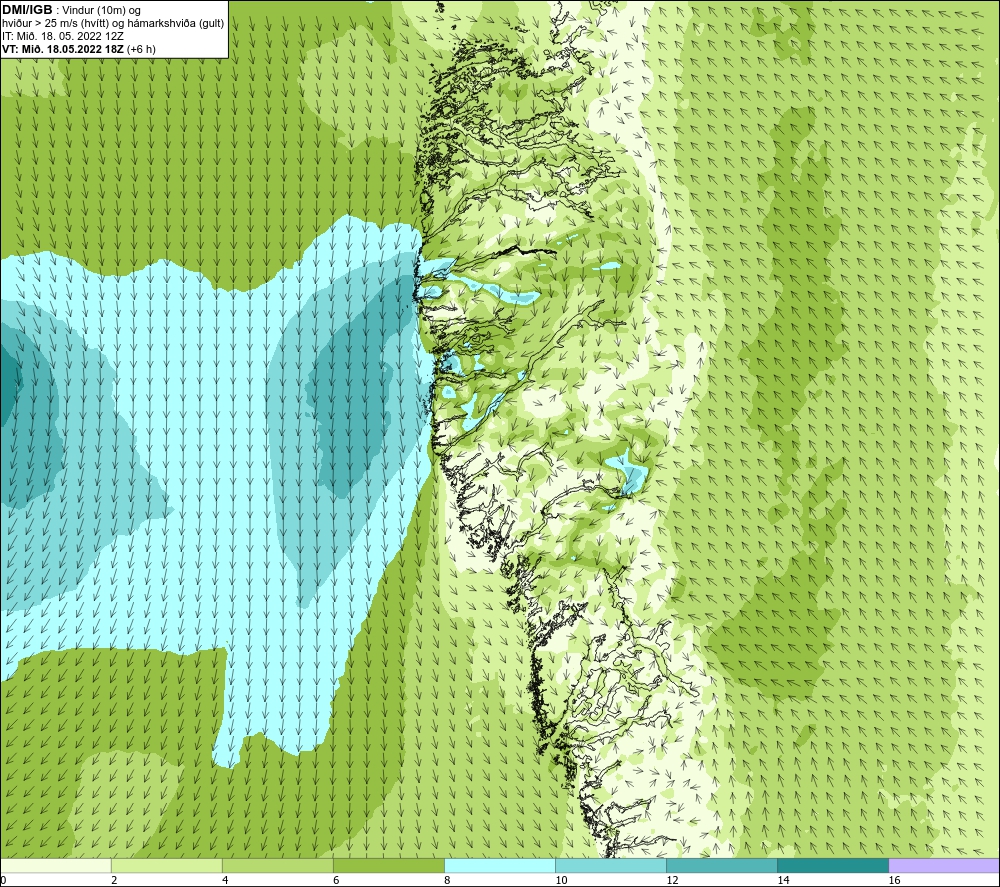This screenshot has width=1000, height=887.
Task: Click the 'Vindur (10m) og' text
Action: tap(102, 11)
